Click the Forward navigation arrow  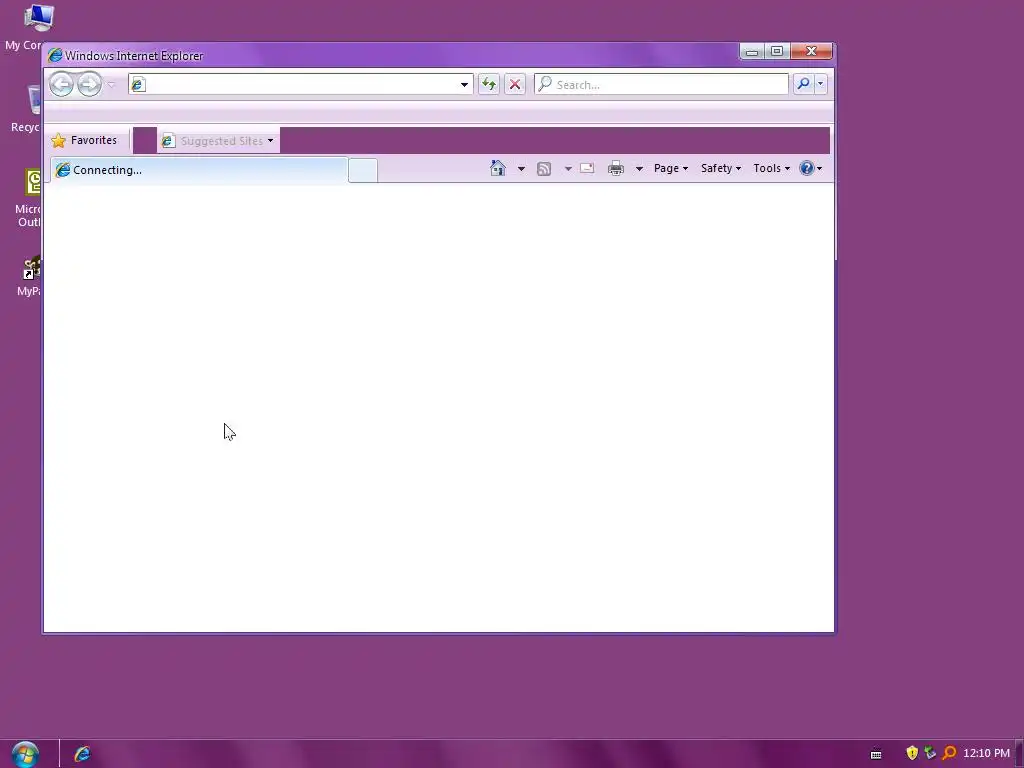(89, 84)
